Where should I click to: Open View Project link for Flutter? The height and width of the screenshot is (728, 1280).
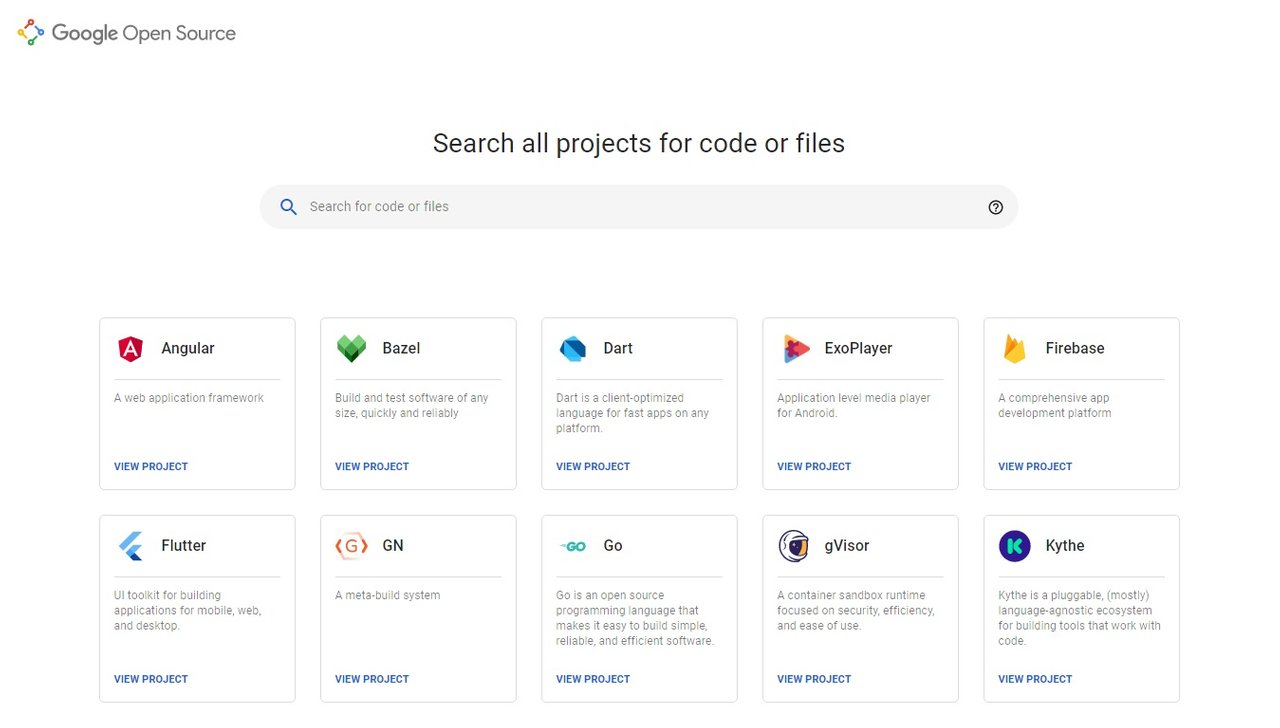[151, 679]
